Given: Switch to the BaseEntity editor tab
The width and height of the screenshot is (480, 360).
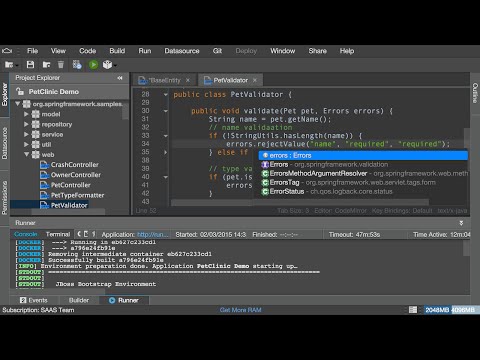Looking at the screenshot, I should pyautogui.click(x=164, y=80).
